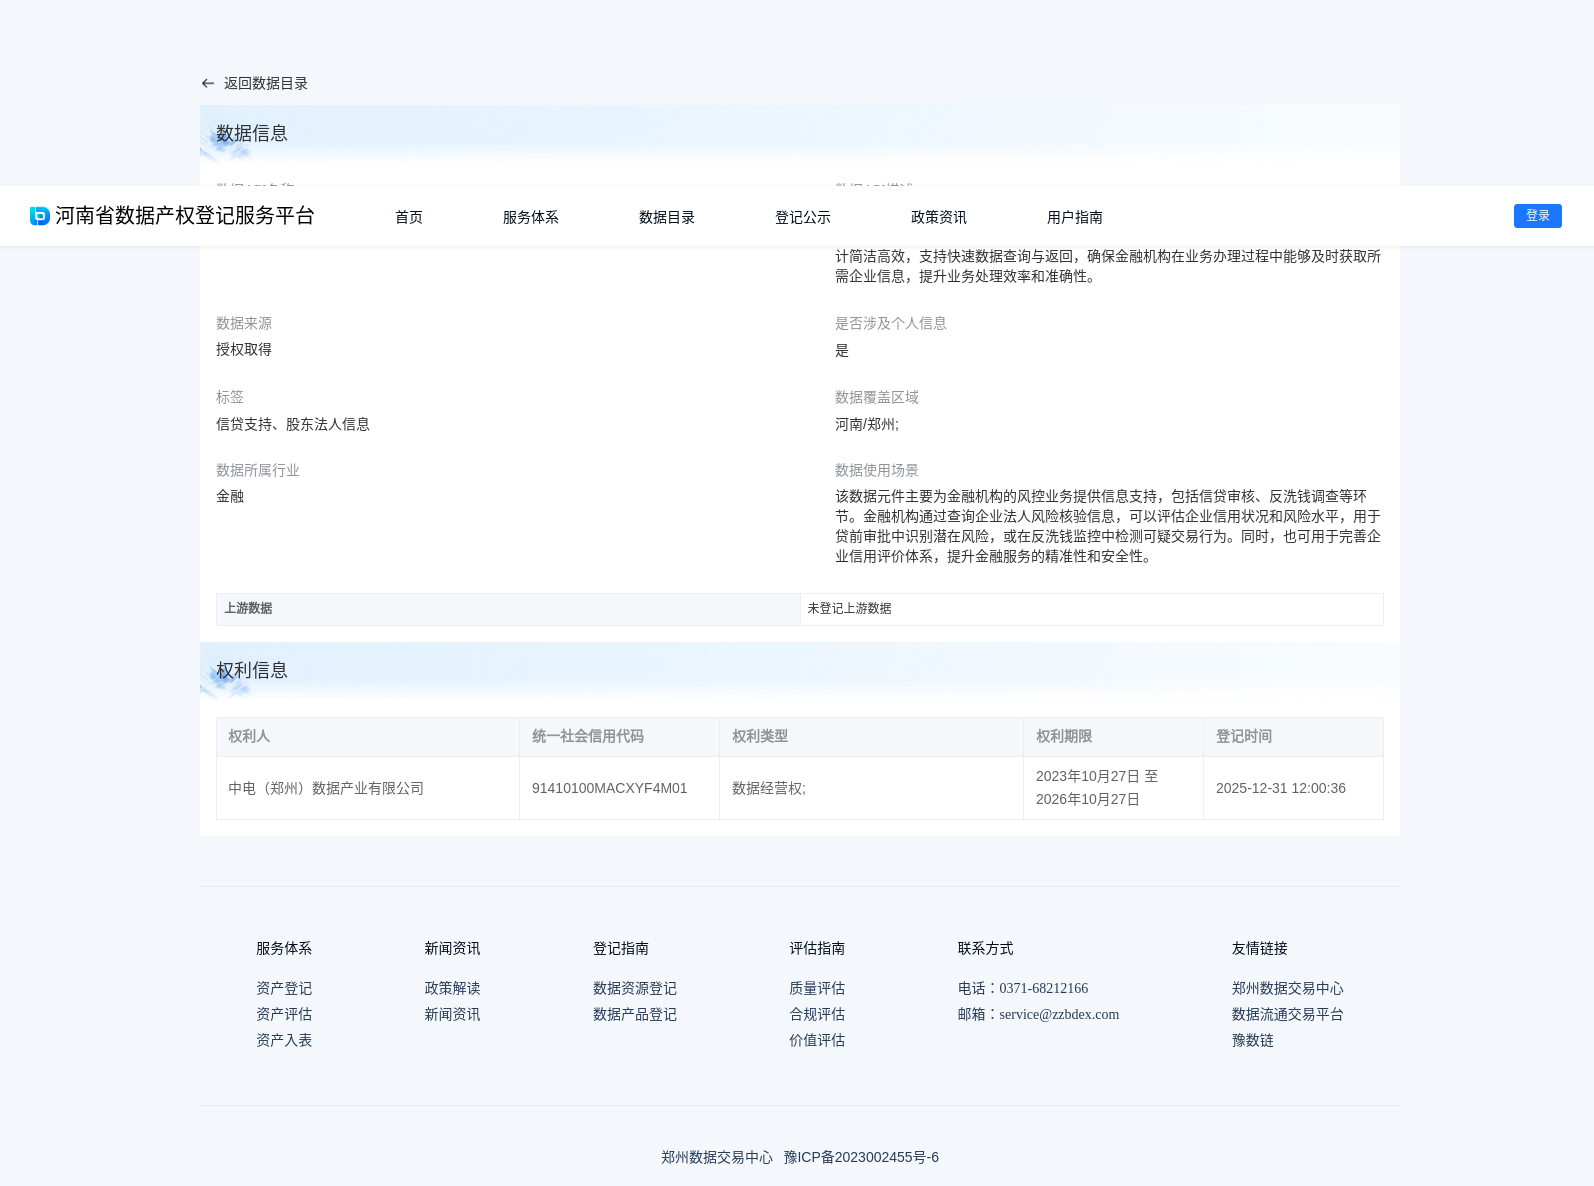
Task: Open friendly link 数据流通交易平台
Action: [x=1288, y=1014]
